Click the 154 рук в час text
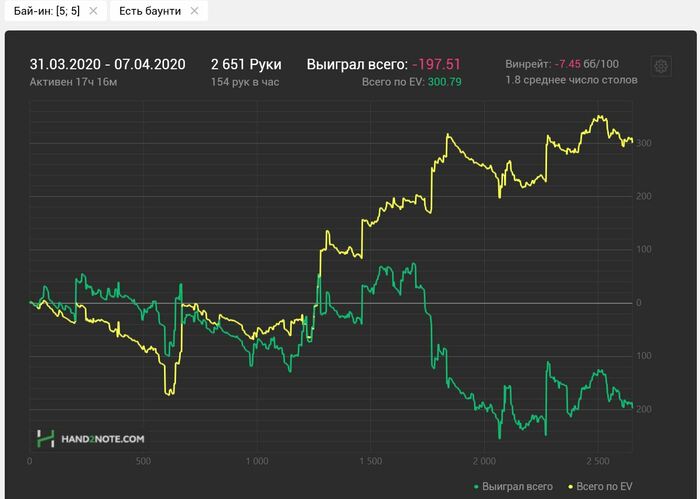The image size is (700, 499). pos(245,82)
